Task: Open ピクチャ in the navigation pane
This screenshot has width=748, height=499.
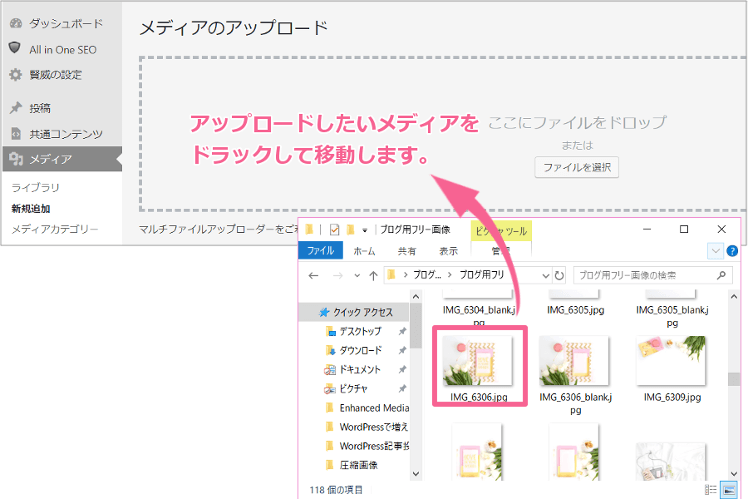Action: pyautogui.click(x=353, y=389)
